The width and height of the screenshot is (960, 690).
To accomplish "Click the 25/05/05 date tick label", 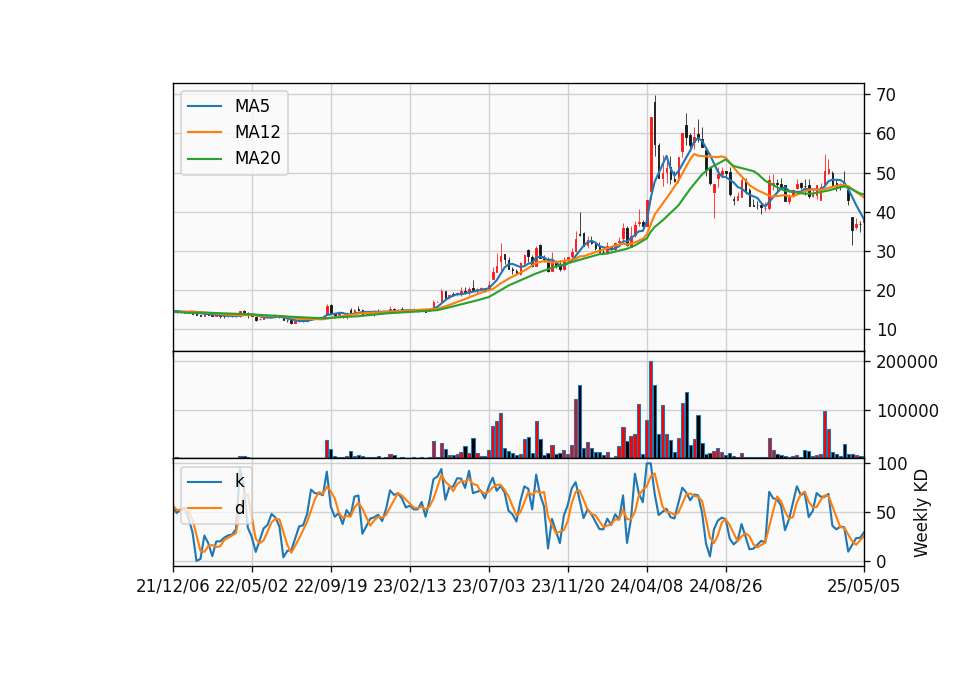I will (864, 586).
